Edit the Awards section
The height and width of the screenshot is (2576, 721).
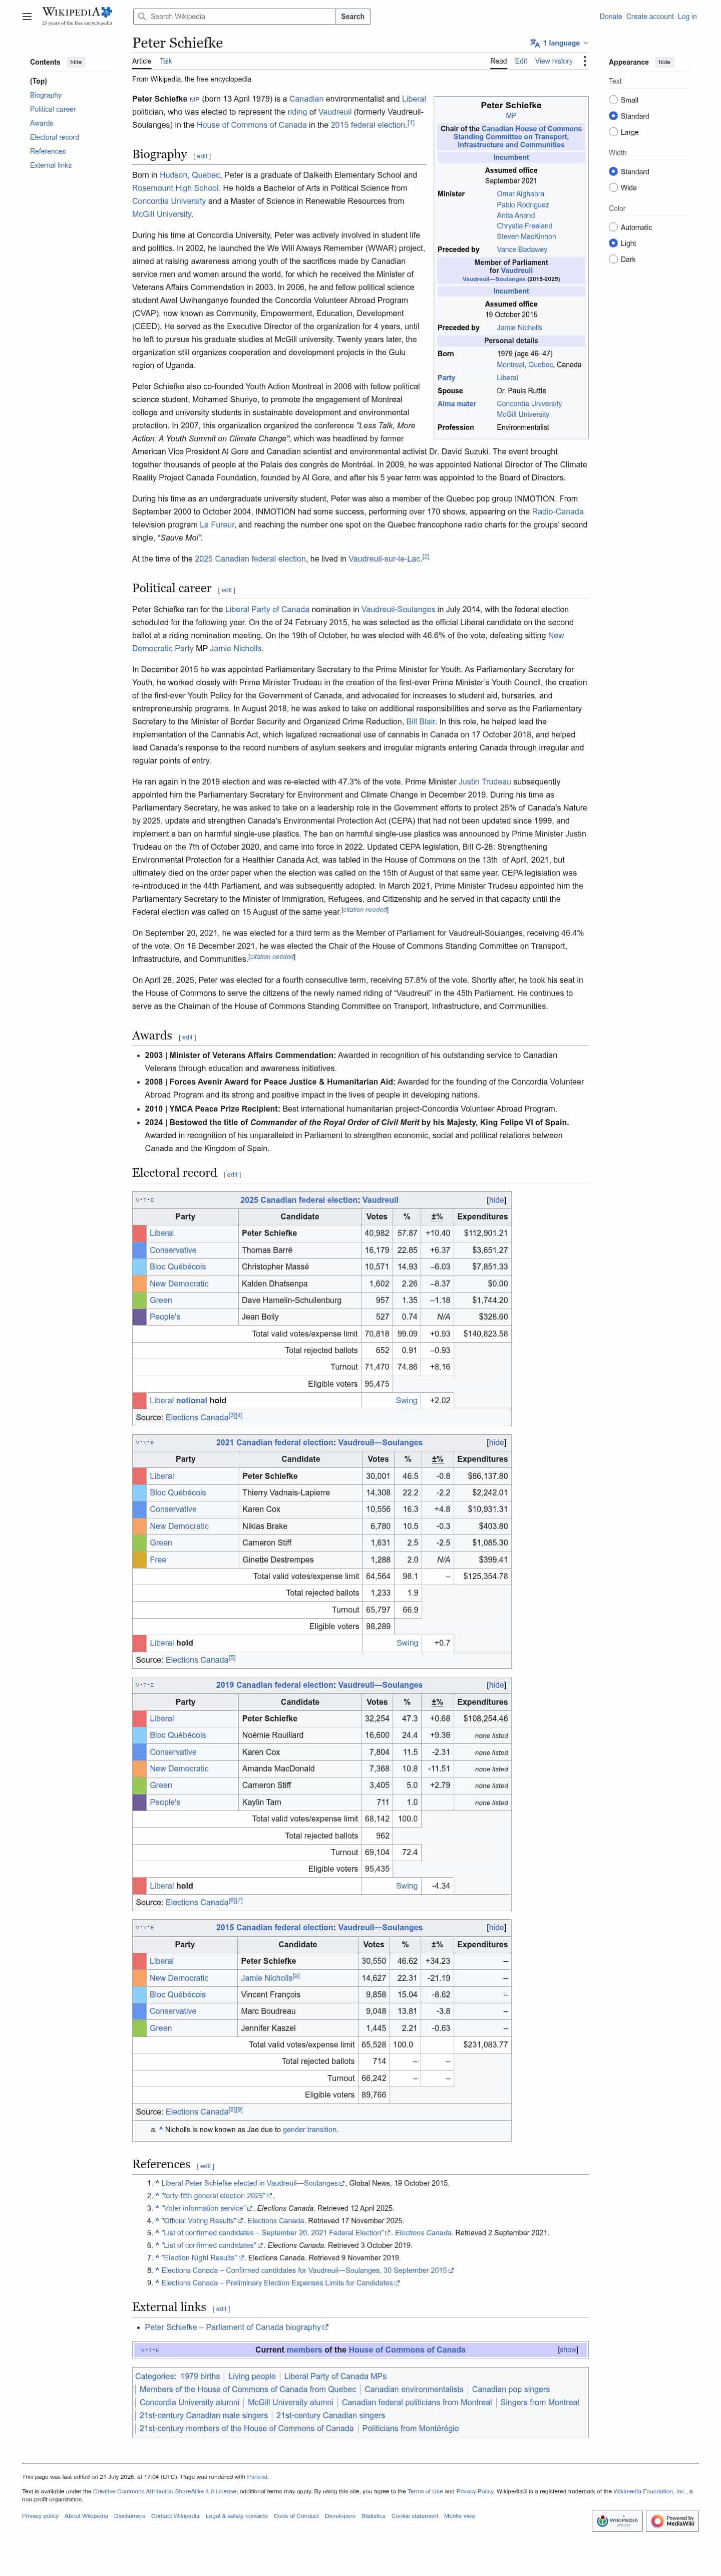click(x=187, y=1037)
